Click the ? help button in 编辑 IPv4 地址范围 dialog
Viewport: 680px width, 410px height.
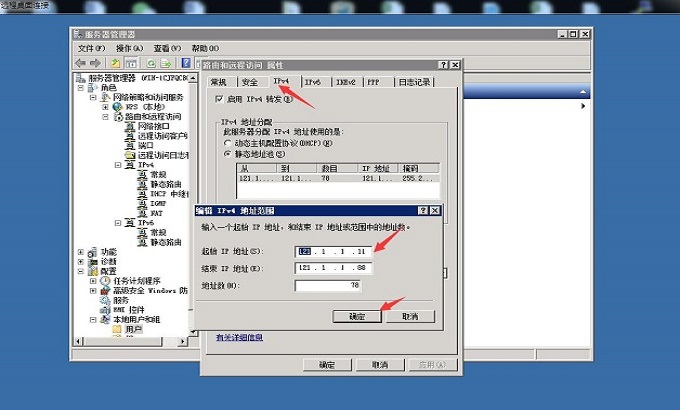point(423,211)
